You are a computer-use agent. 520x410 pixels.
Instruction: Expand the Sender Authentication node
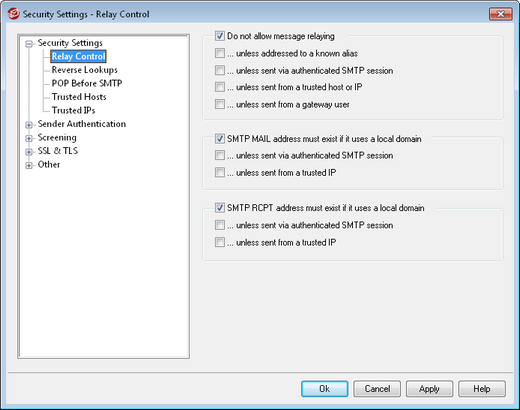point(29,125)
